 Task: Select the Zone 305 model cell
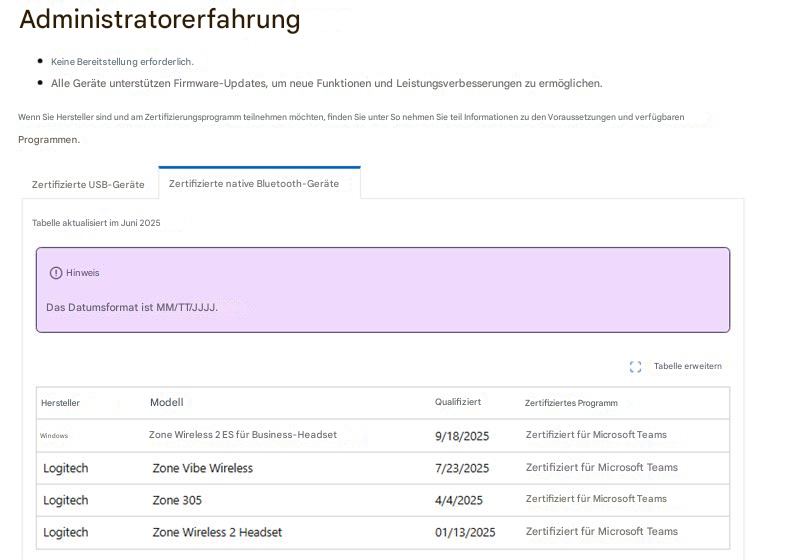pos(177,500)
